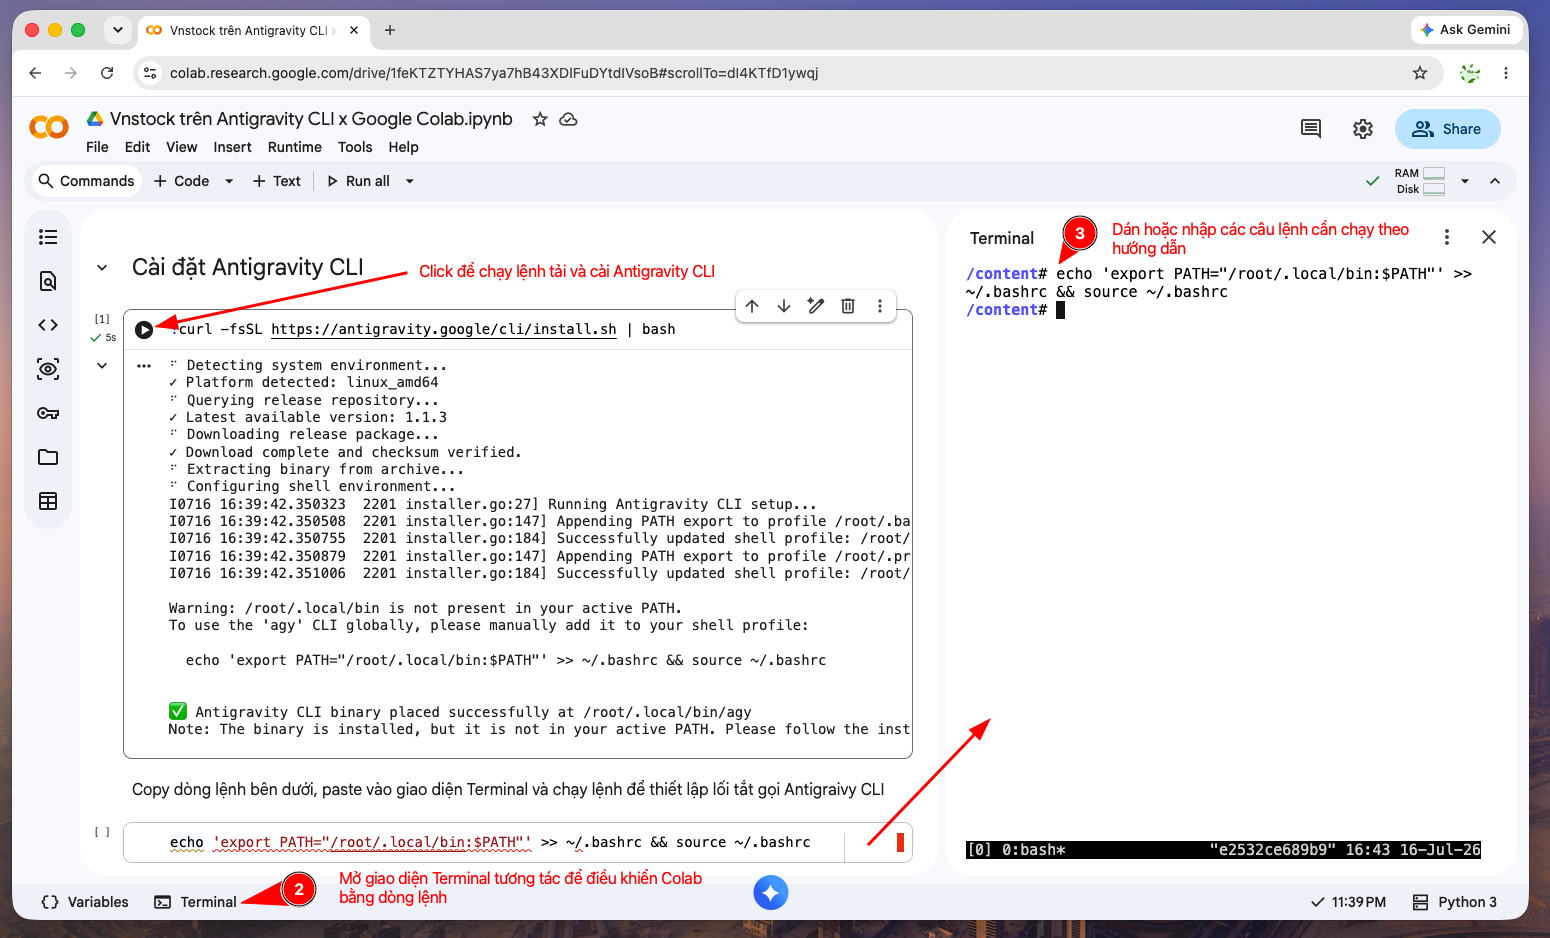Click the Python 3 runtime indicator
This screenshot has height=938, width=1550.
1455,902
